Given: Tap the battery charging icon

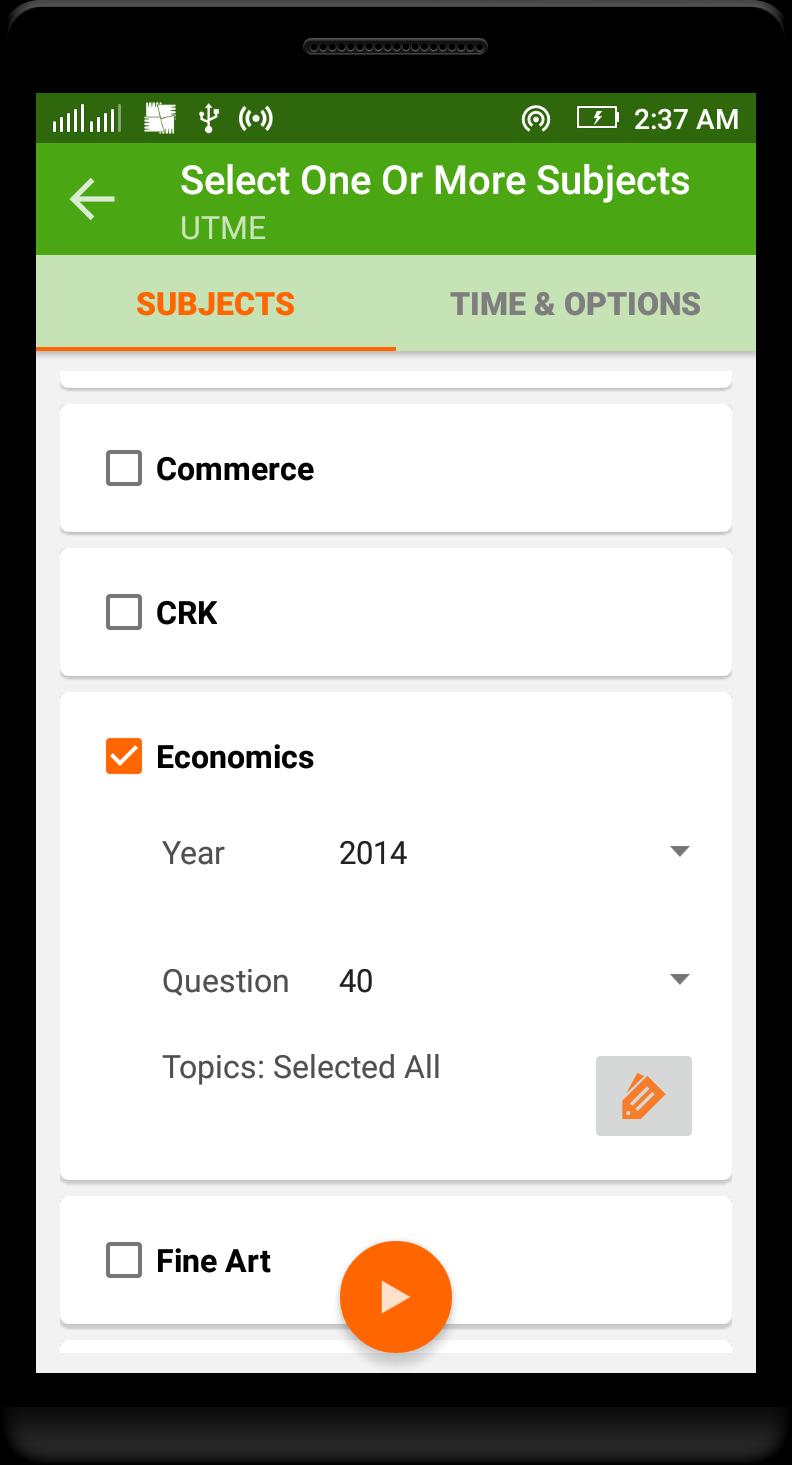Looking at the screenshot, I should [598, 118].
